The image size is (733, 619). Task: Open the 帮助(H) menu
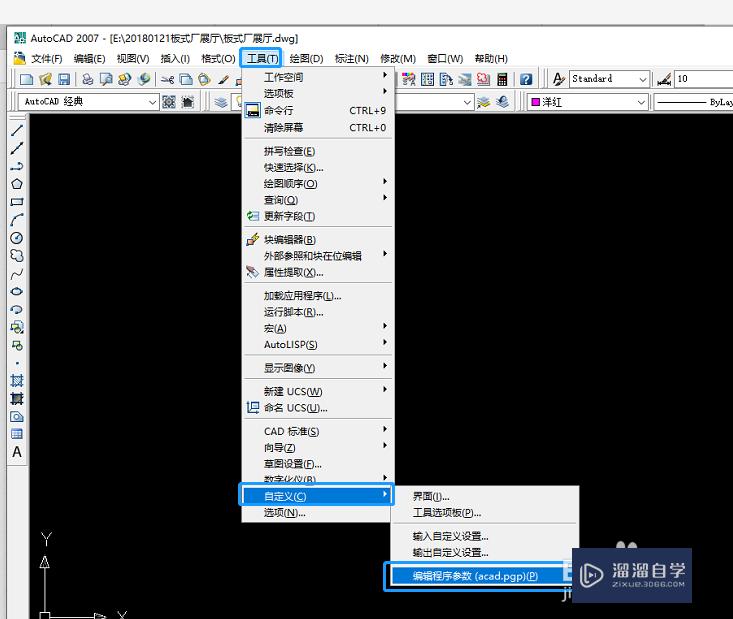pyautogui.click(x=491, y=58)
